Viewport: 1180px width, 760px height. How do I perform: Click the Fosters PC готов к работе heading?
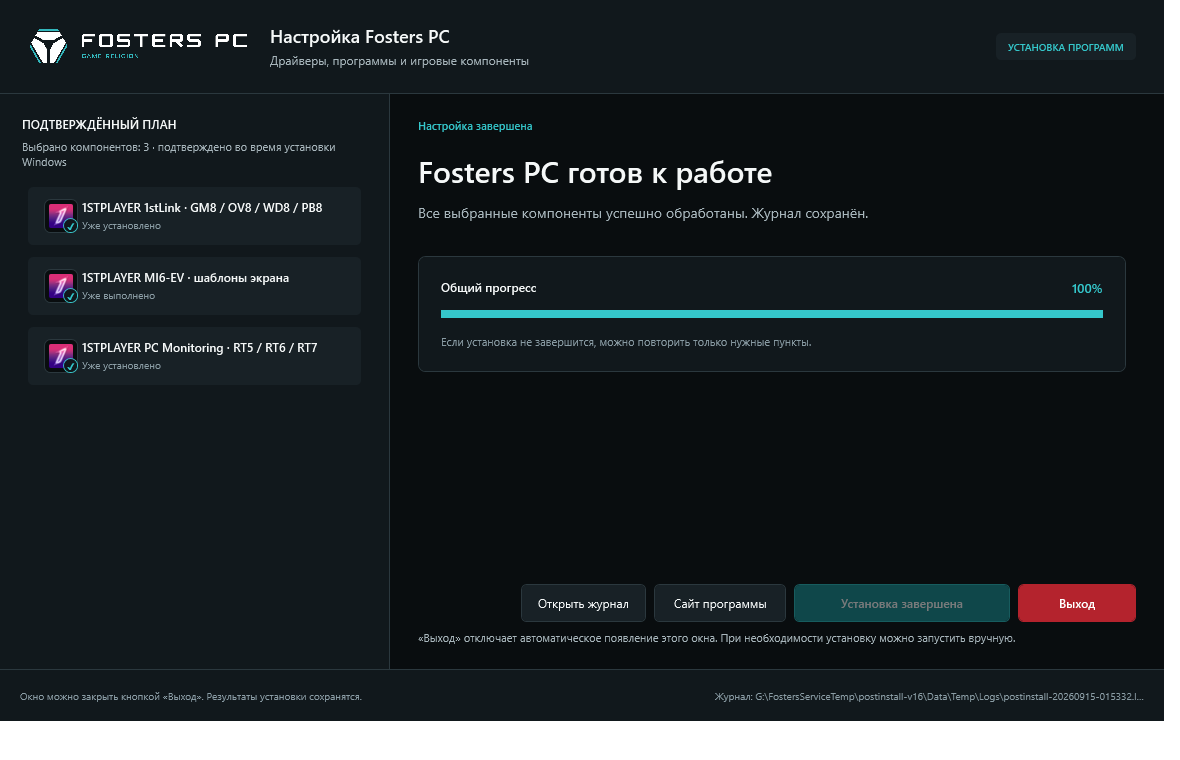pyautogui.click(x=595, y=173)
